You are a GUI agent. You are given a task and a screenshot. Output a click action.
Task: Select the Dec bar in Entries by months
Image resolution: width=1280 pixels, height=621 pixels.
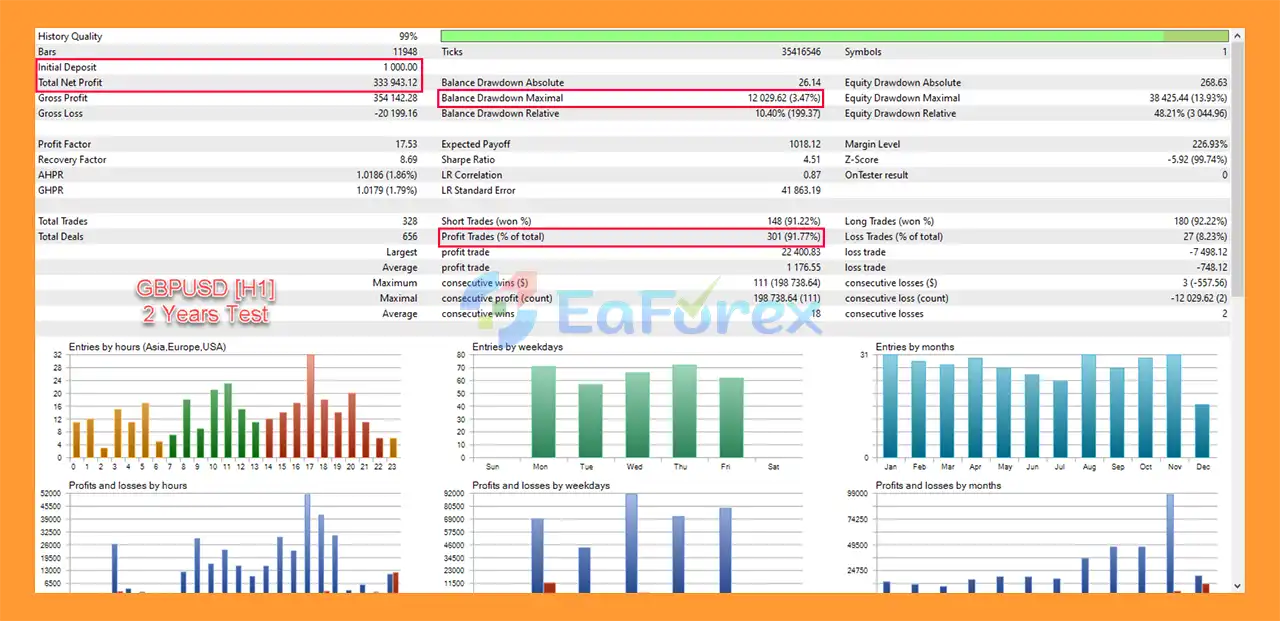[x=1202, y=431]
